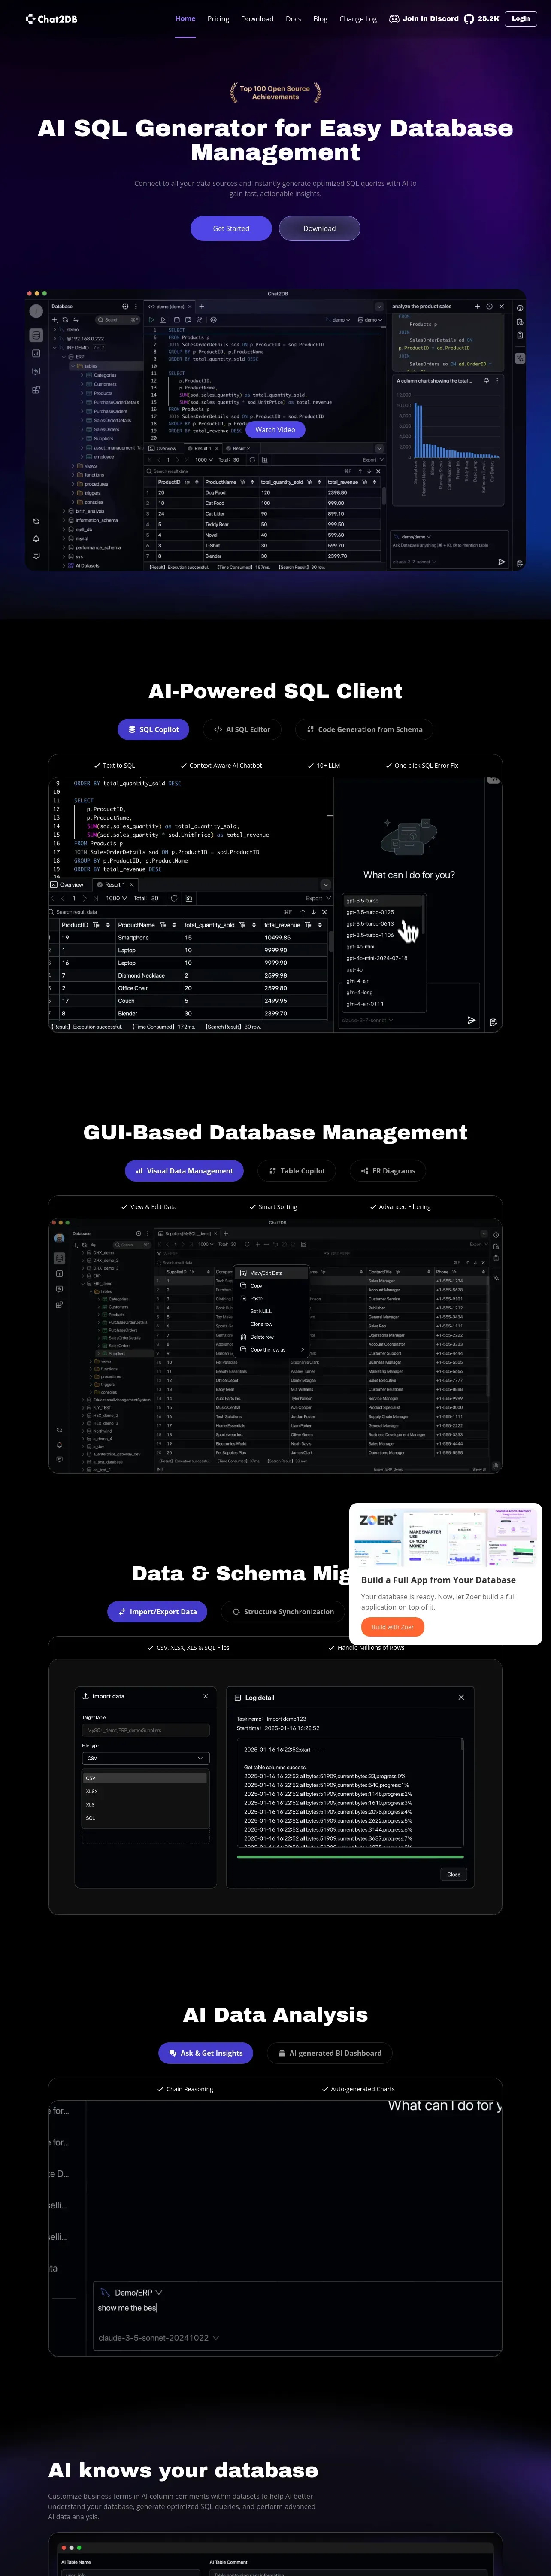
Task: Switch to Structure Synchronization tab
Action: [283, 1612]
